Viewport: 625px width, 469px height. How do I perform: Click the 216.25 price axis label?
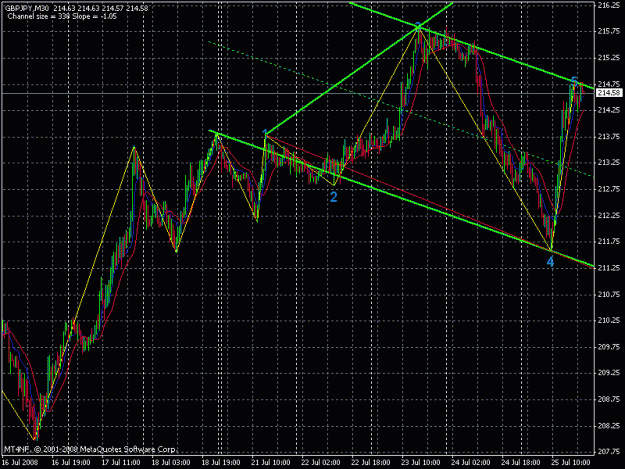coord(609,5)
